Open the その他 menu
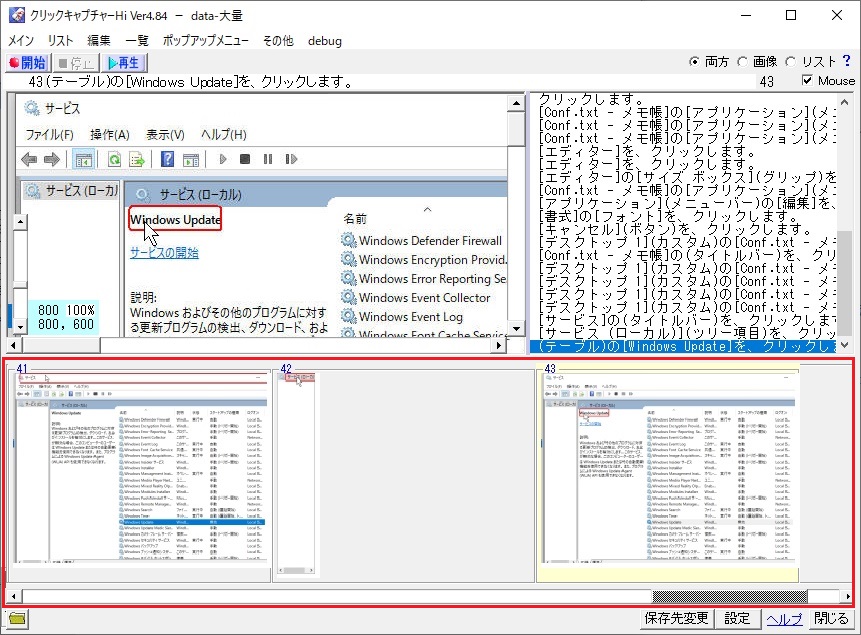The width and height of the screenshot is (861, 635). coord(278,41)
